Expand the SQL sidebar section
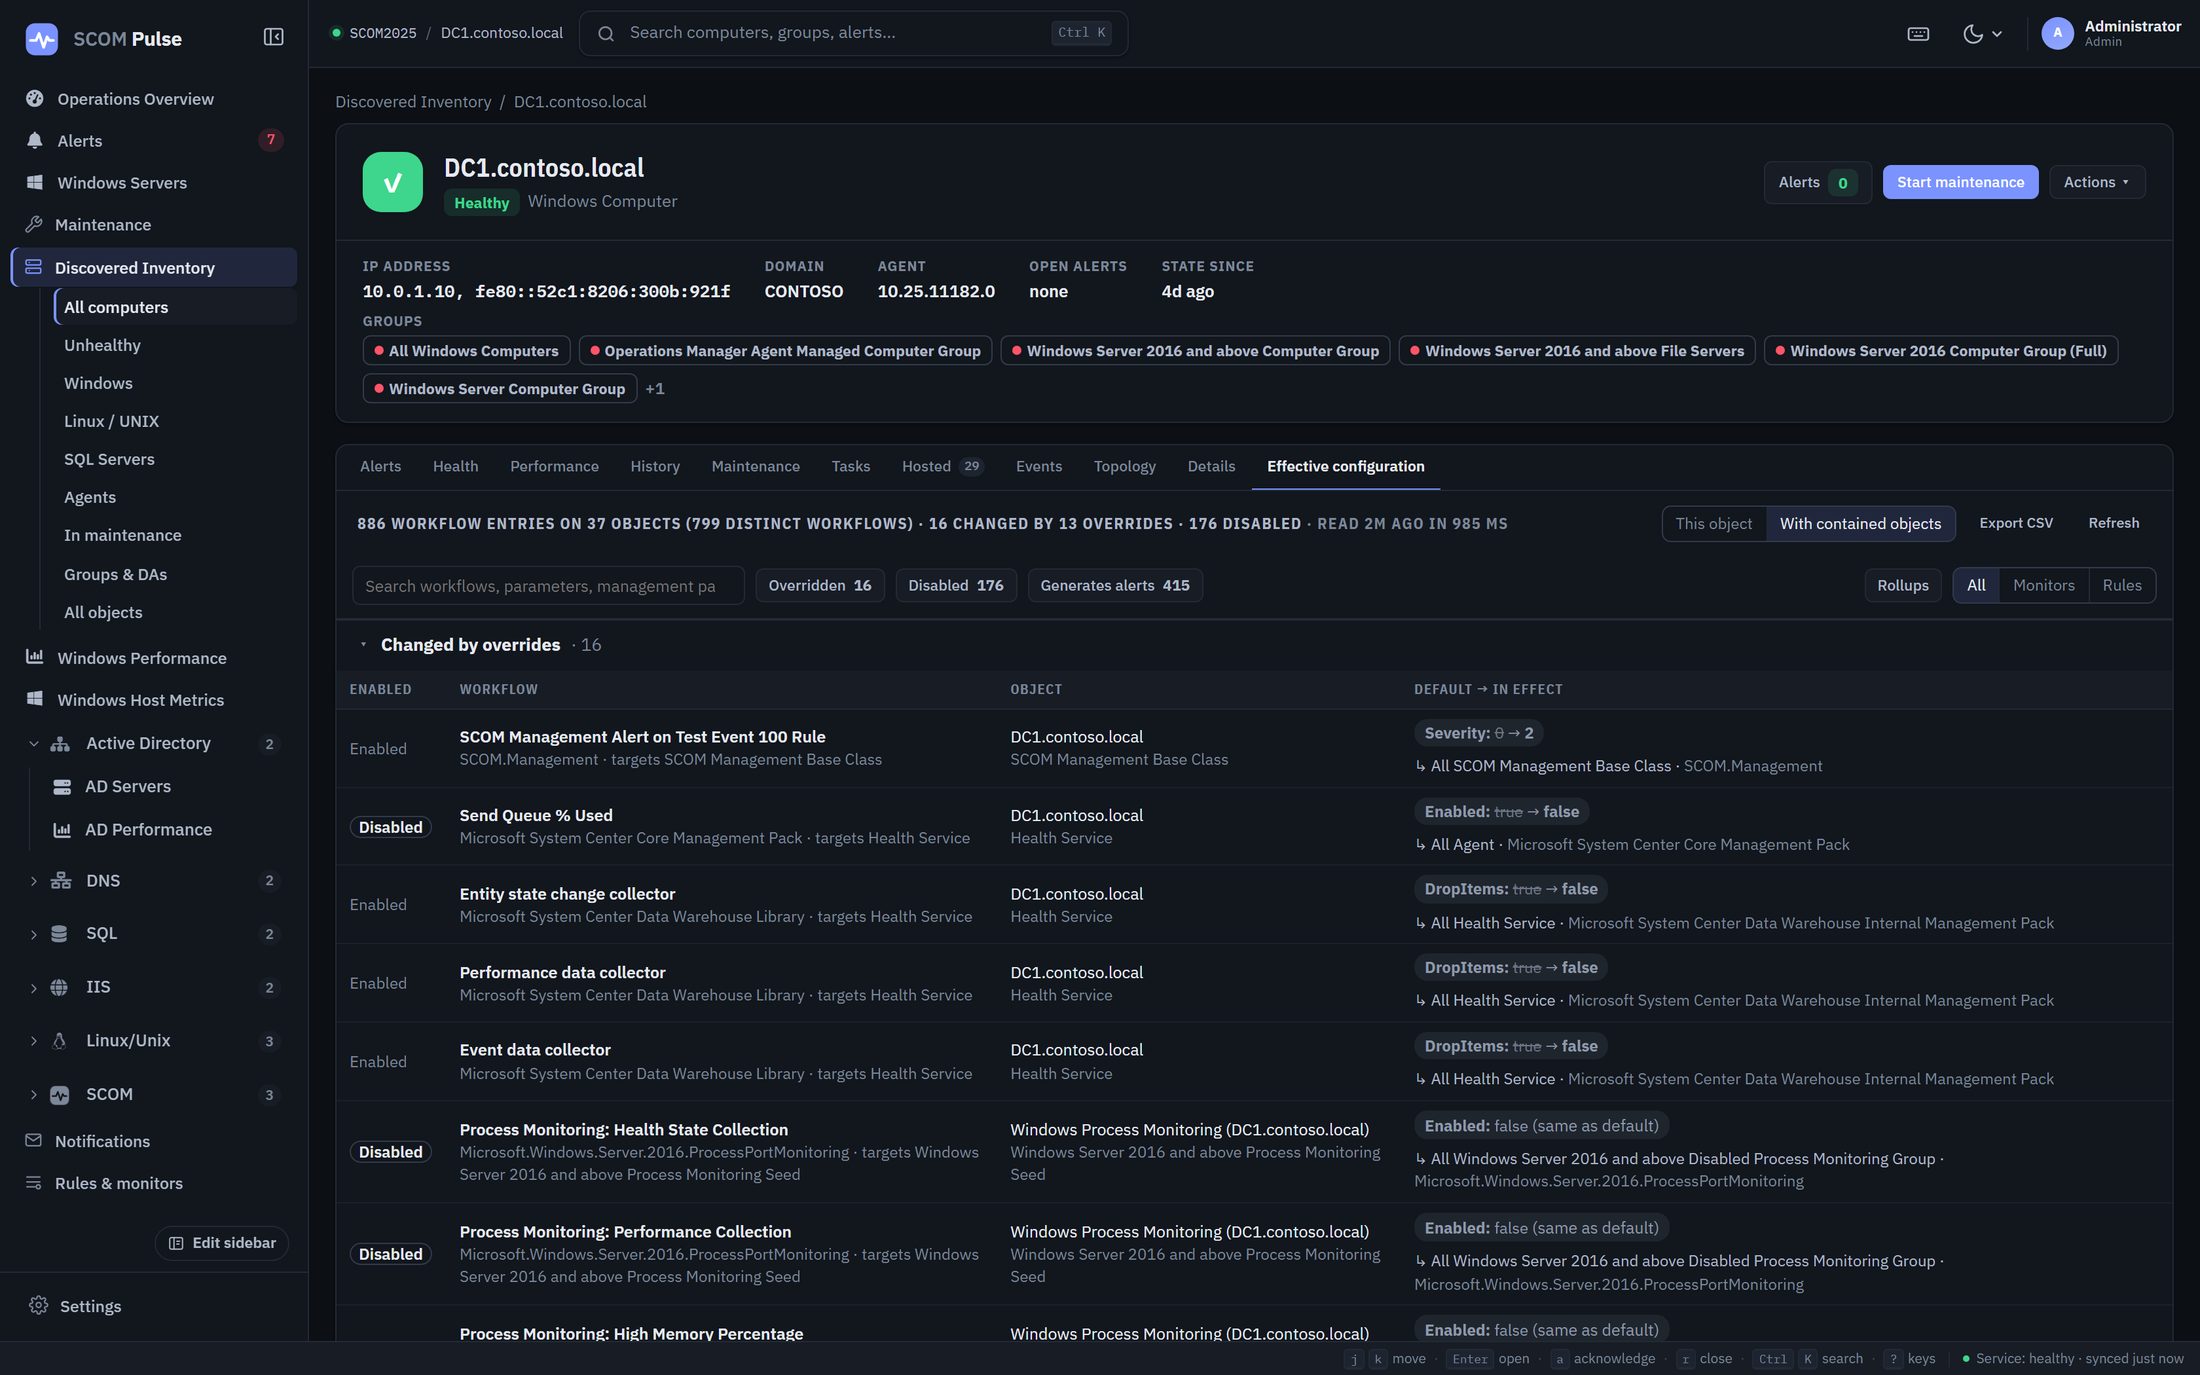Screen dimensions: 2200x1375 (34, 934)
